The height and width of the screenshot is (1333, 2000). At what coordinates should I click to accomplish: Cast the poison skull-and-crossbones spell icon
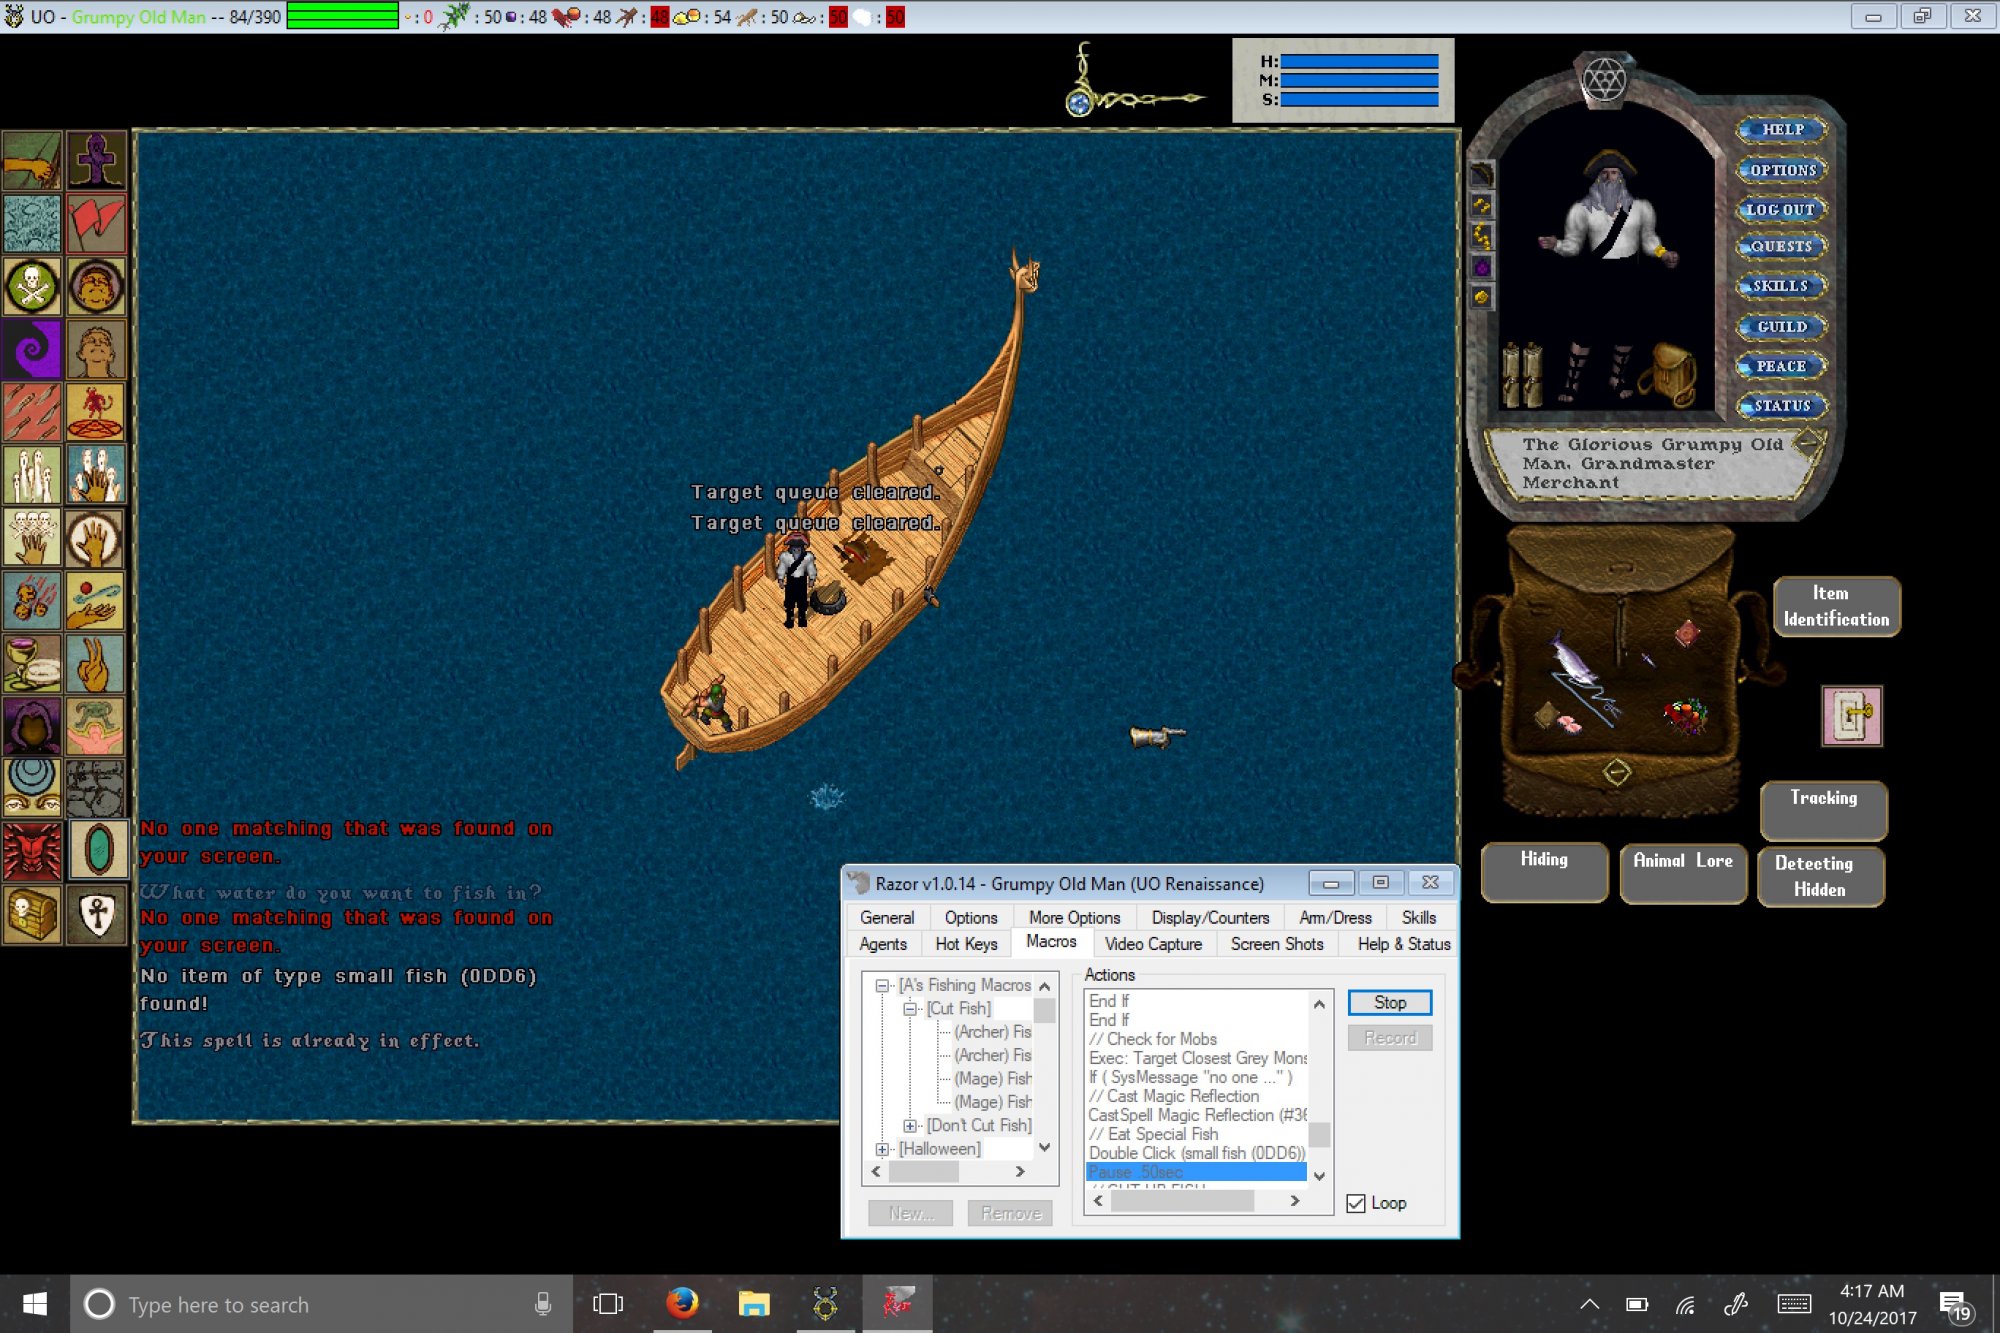pyautogui.click(x=32, y=286)
